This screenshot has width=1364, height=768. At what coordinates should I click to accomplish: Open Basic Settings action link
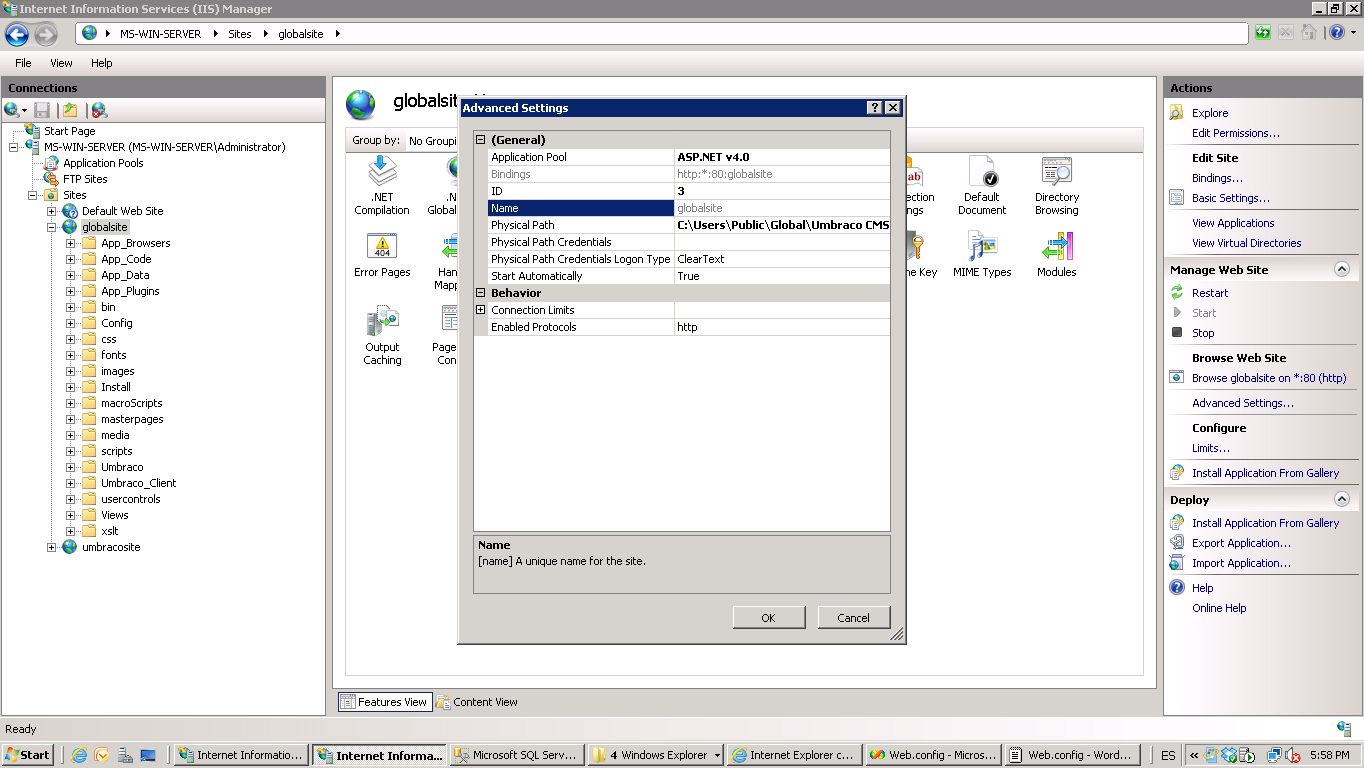[x=1231, y=198]
